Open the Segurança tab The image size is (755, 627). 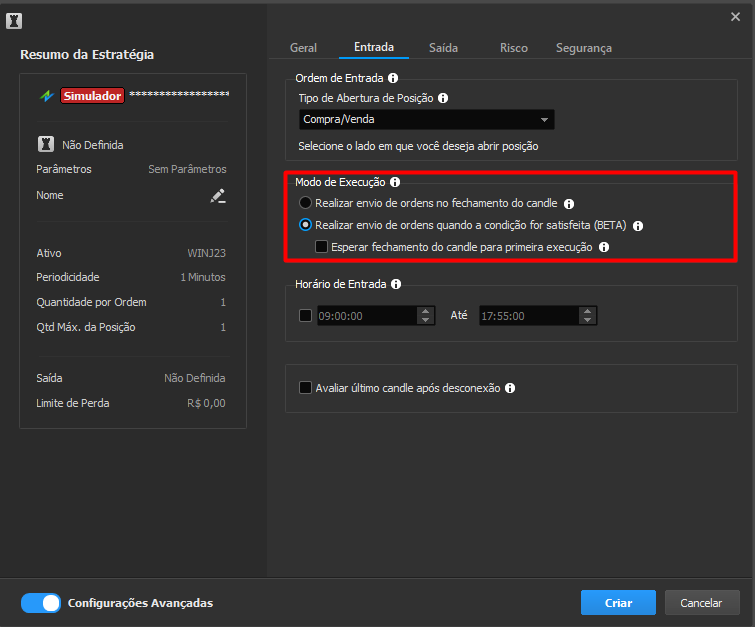coord(584,48)
